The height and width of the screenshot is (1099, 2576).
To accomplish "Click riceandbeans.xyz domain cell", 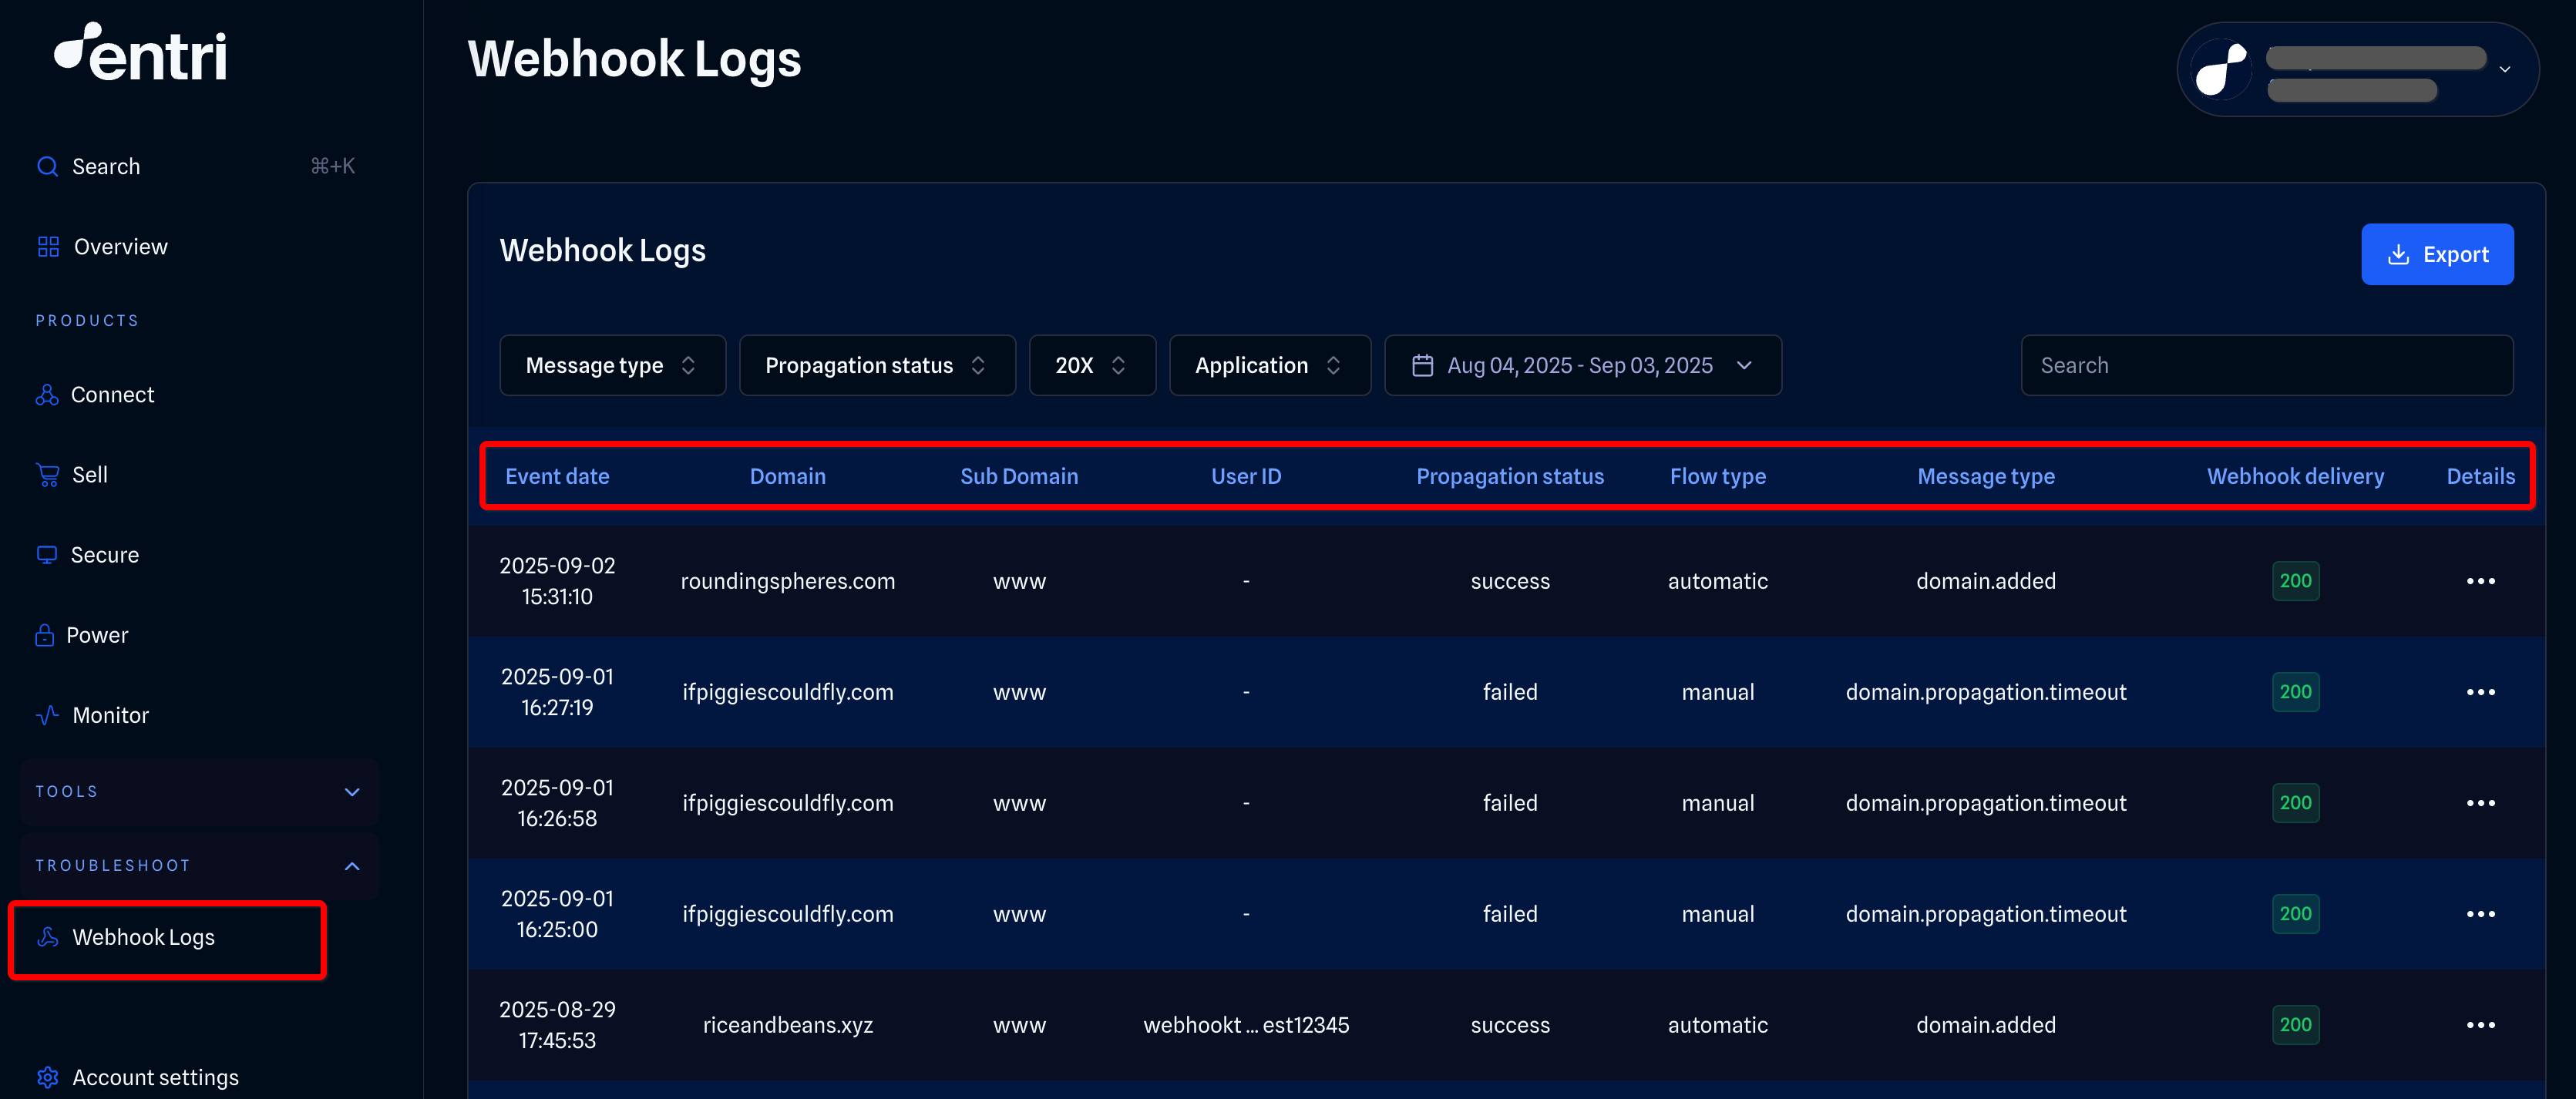I will [x=788, y=1025].
